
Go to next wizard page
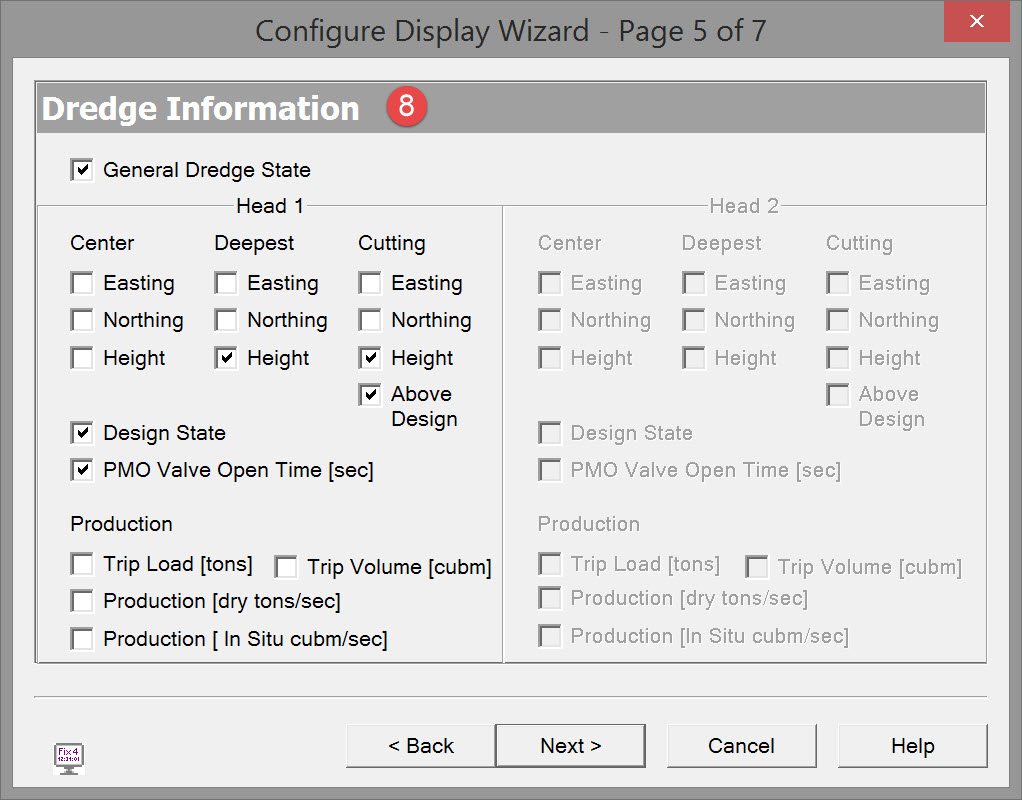coord(570,746)
